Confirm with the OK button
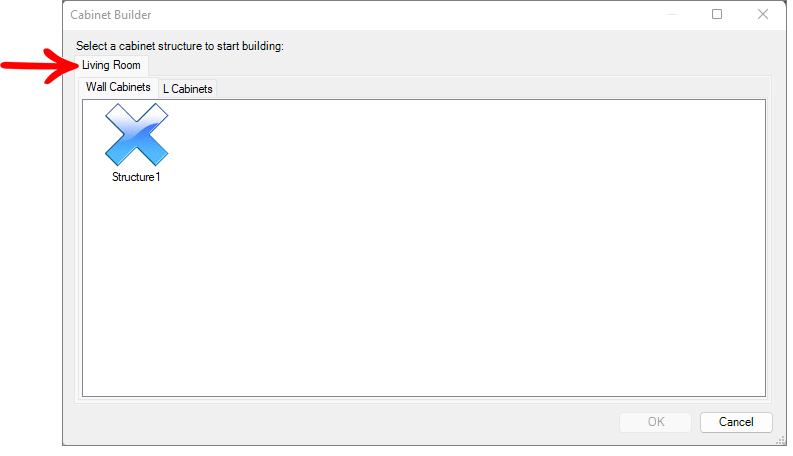The image size is (793, 456). 655,422
